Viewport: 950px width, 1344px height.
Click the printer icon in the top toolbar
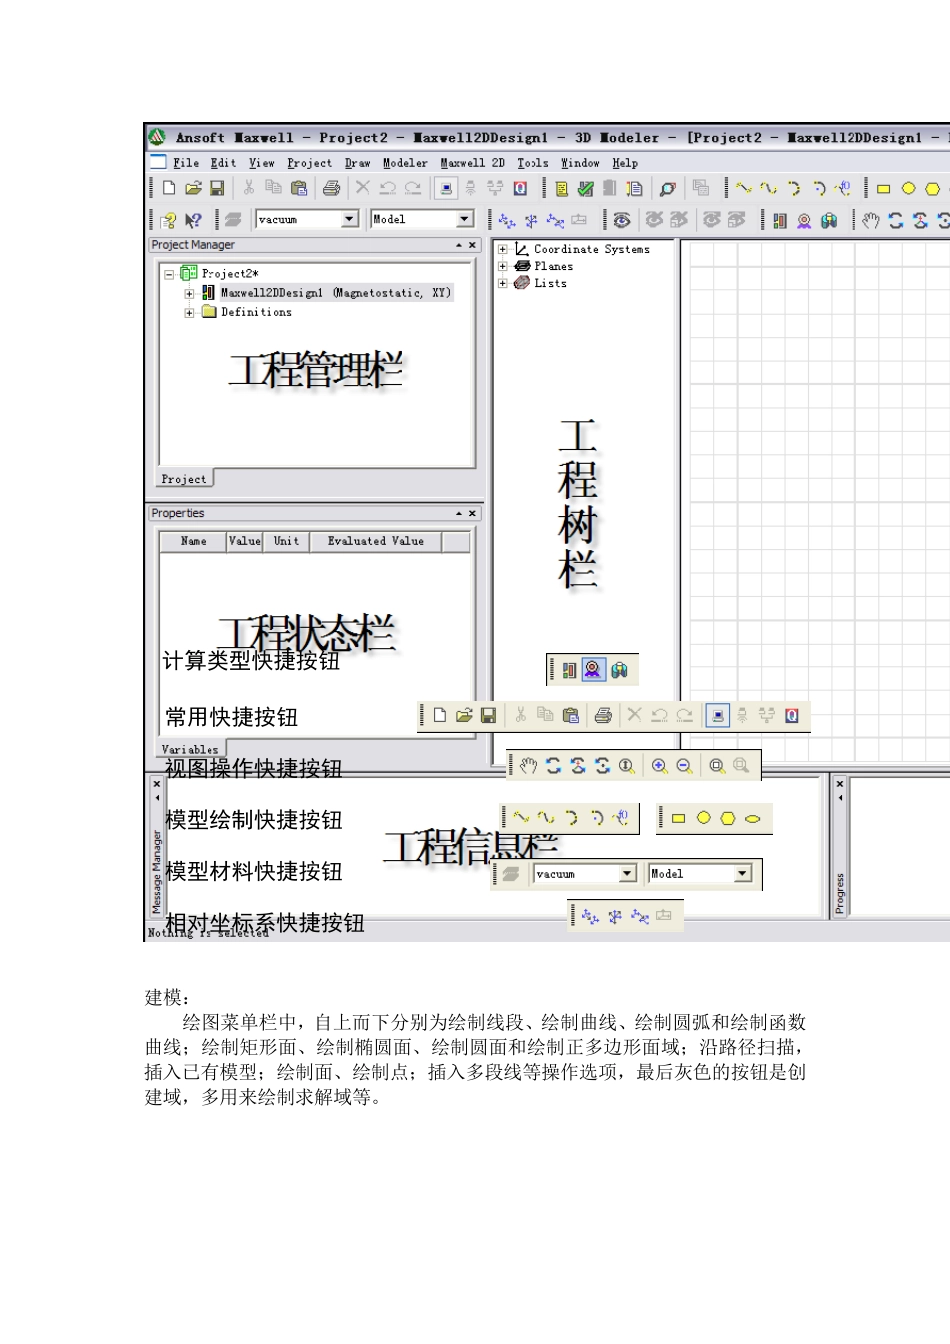tap(331, 188)
